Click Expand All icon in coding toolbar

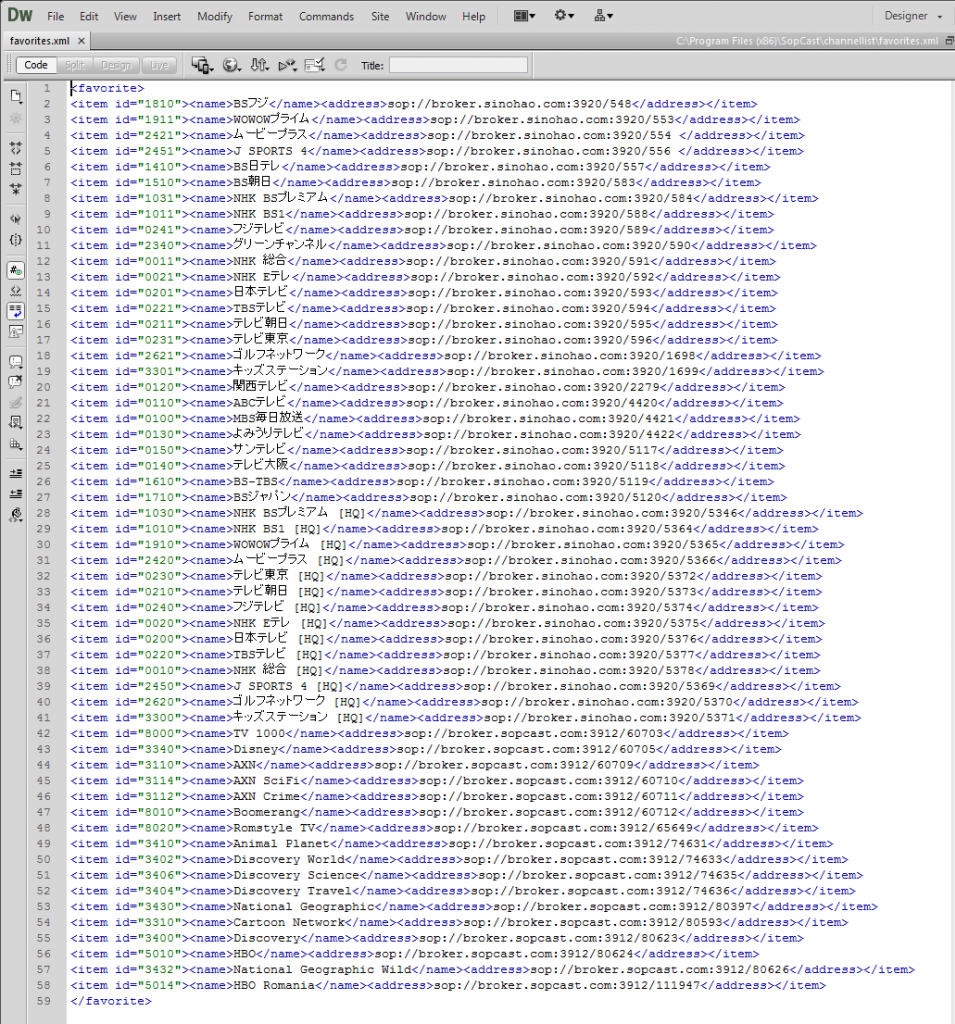coord(16,187)
